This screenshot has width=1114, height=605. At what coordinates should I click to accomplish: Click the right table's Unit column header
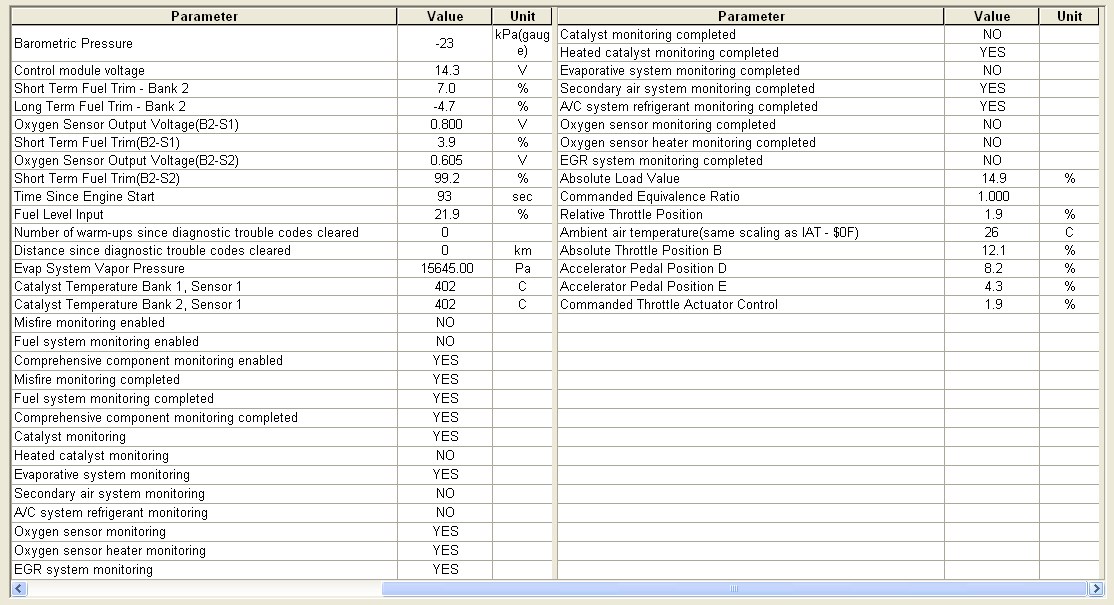[x=1069, y=16]
